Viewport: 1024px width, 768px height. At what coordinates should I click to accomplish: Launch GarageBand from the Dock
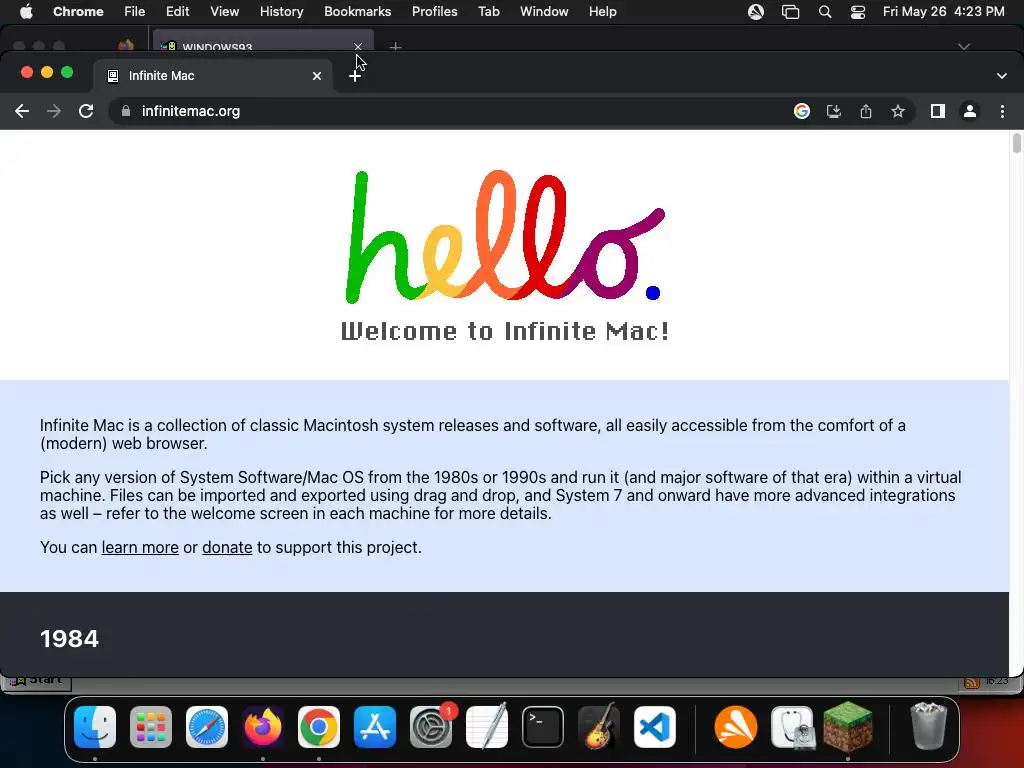tap(599, 727)
